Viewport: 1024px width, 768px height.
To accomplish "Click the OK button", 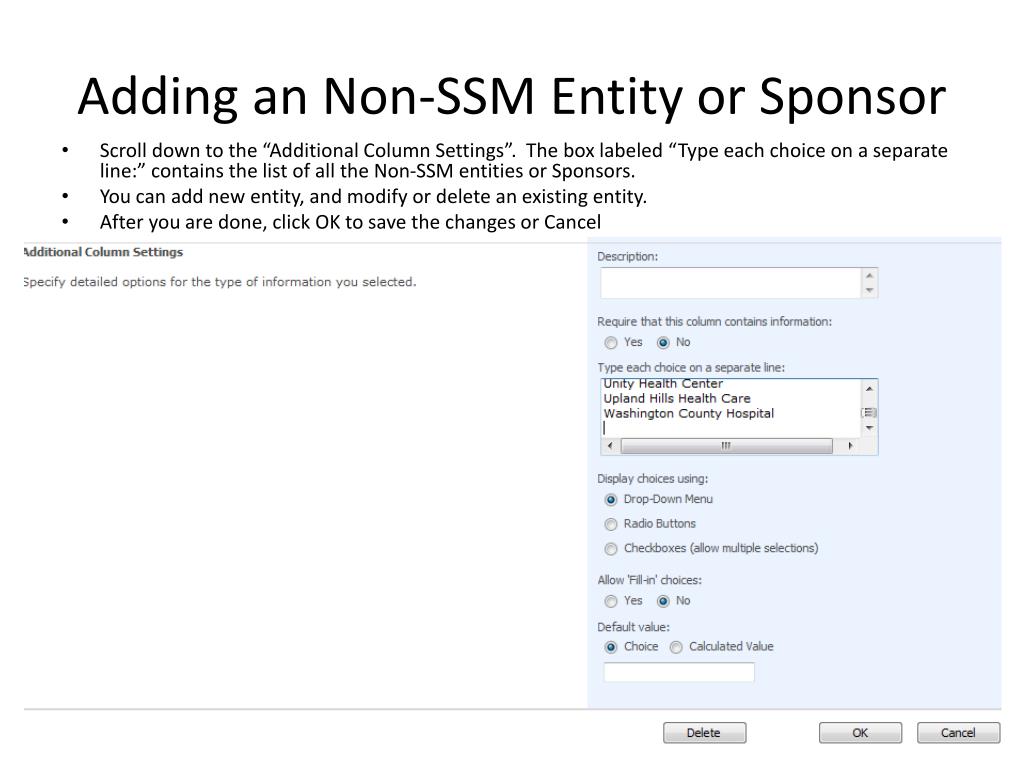I will click(860, 733).
